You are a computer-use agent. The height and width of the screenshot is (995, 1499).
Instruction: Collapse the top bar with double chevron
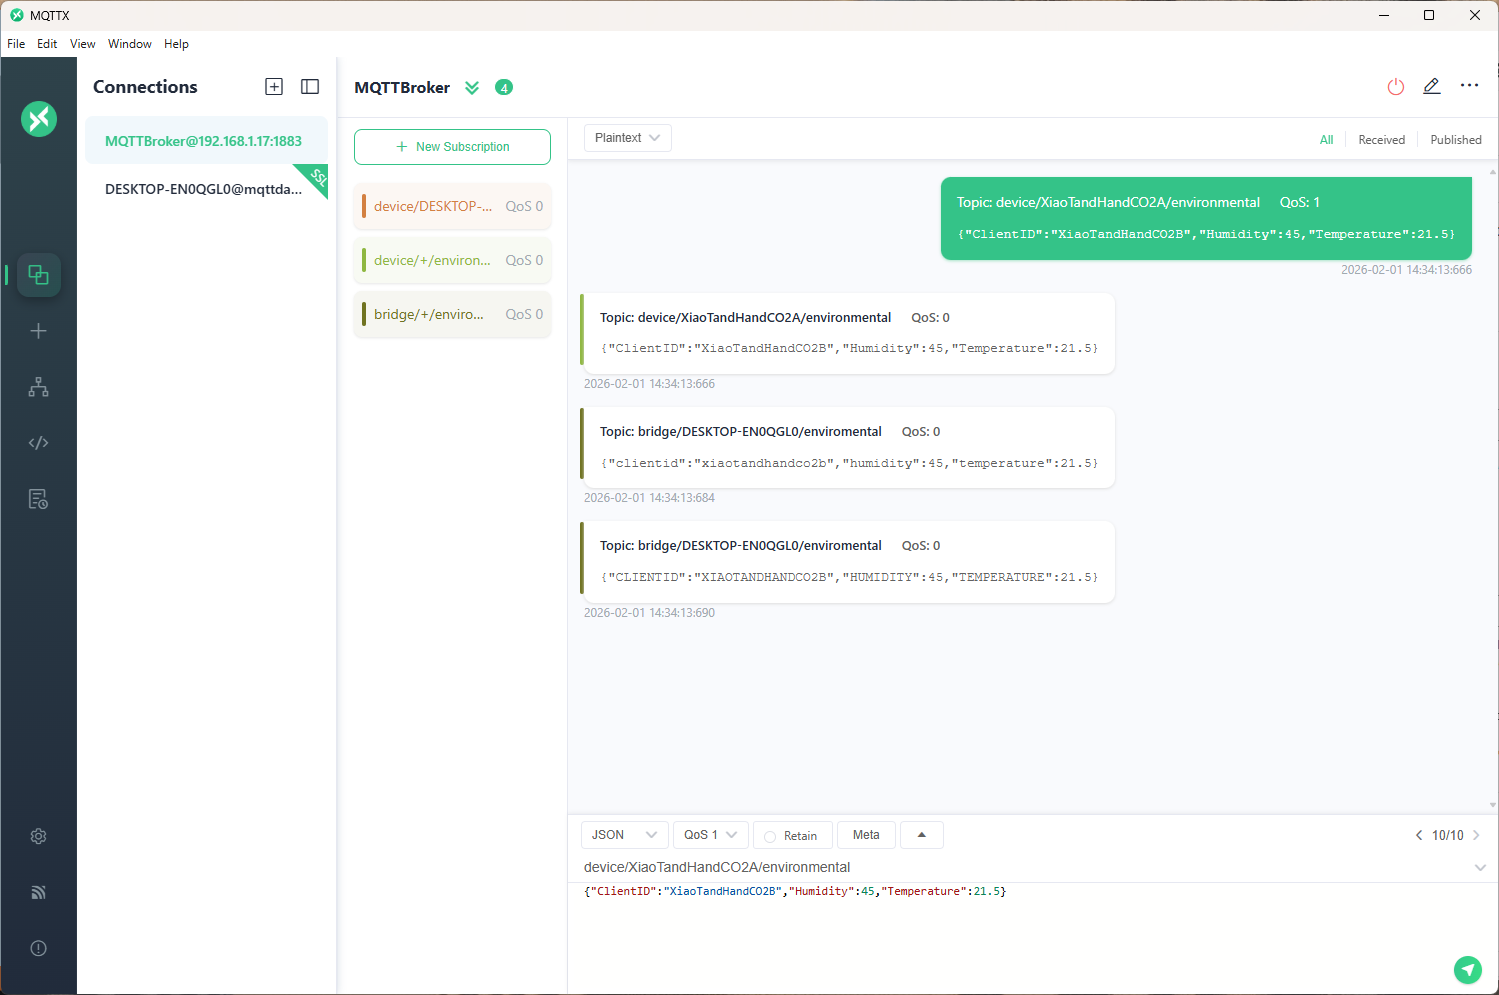[472, 88]
